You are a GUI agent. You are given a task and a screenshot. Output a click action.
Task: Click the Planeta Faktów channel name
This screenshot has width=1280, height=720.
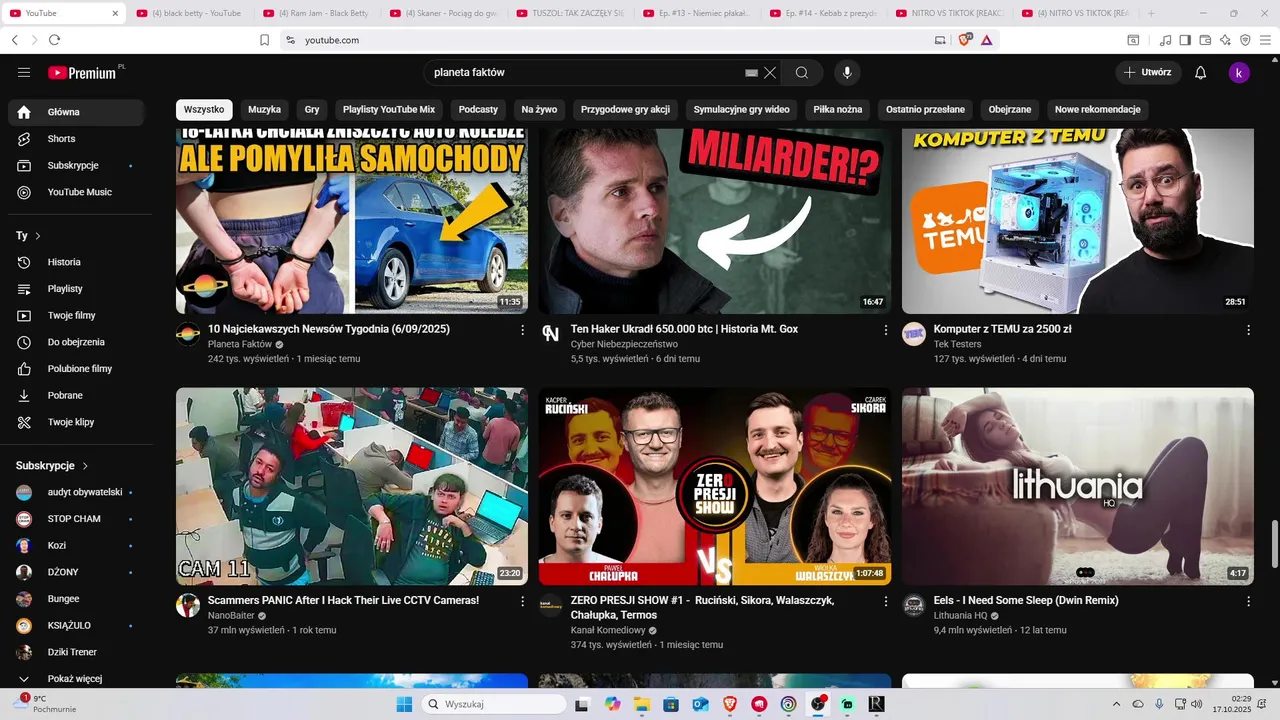coord(240,344)
